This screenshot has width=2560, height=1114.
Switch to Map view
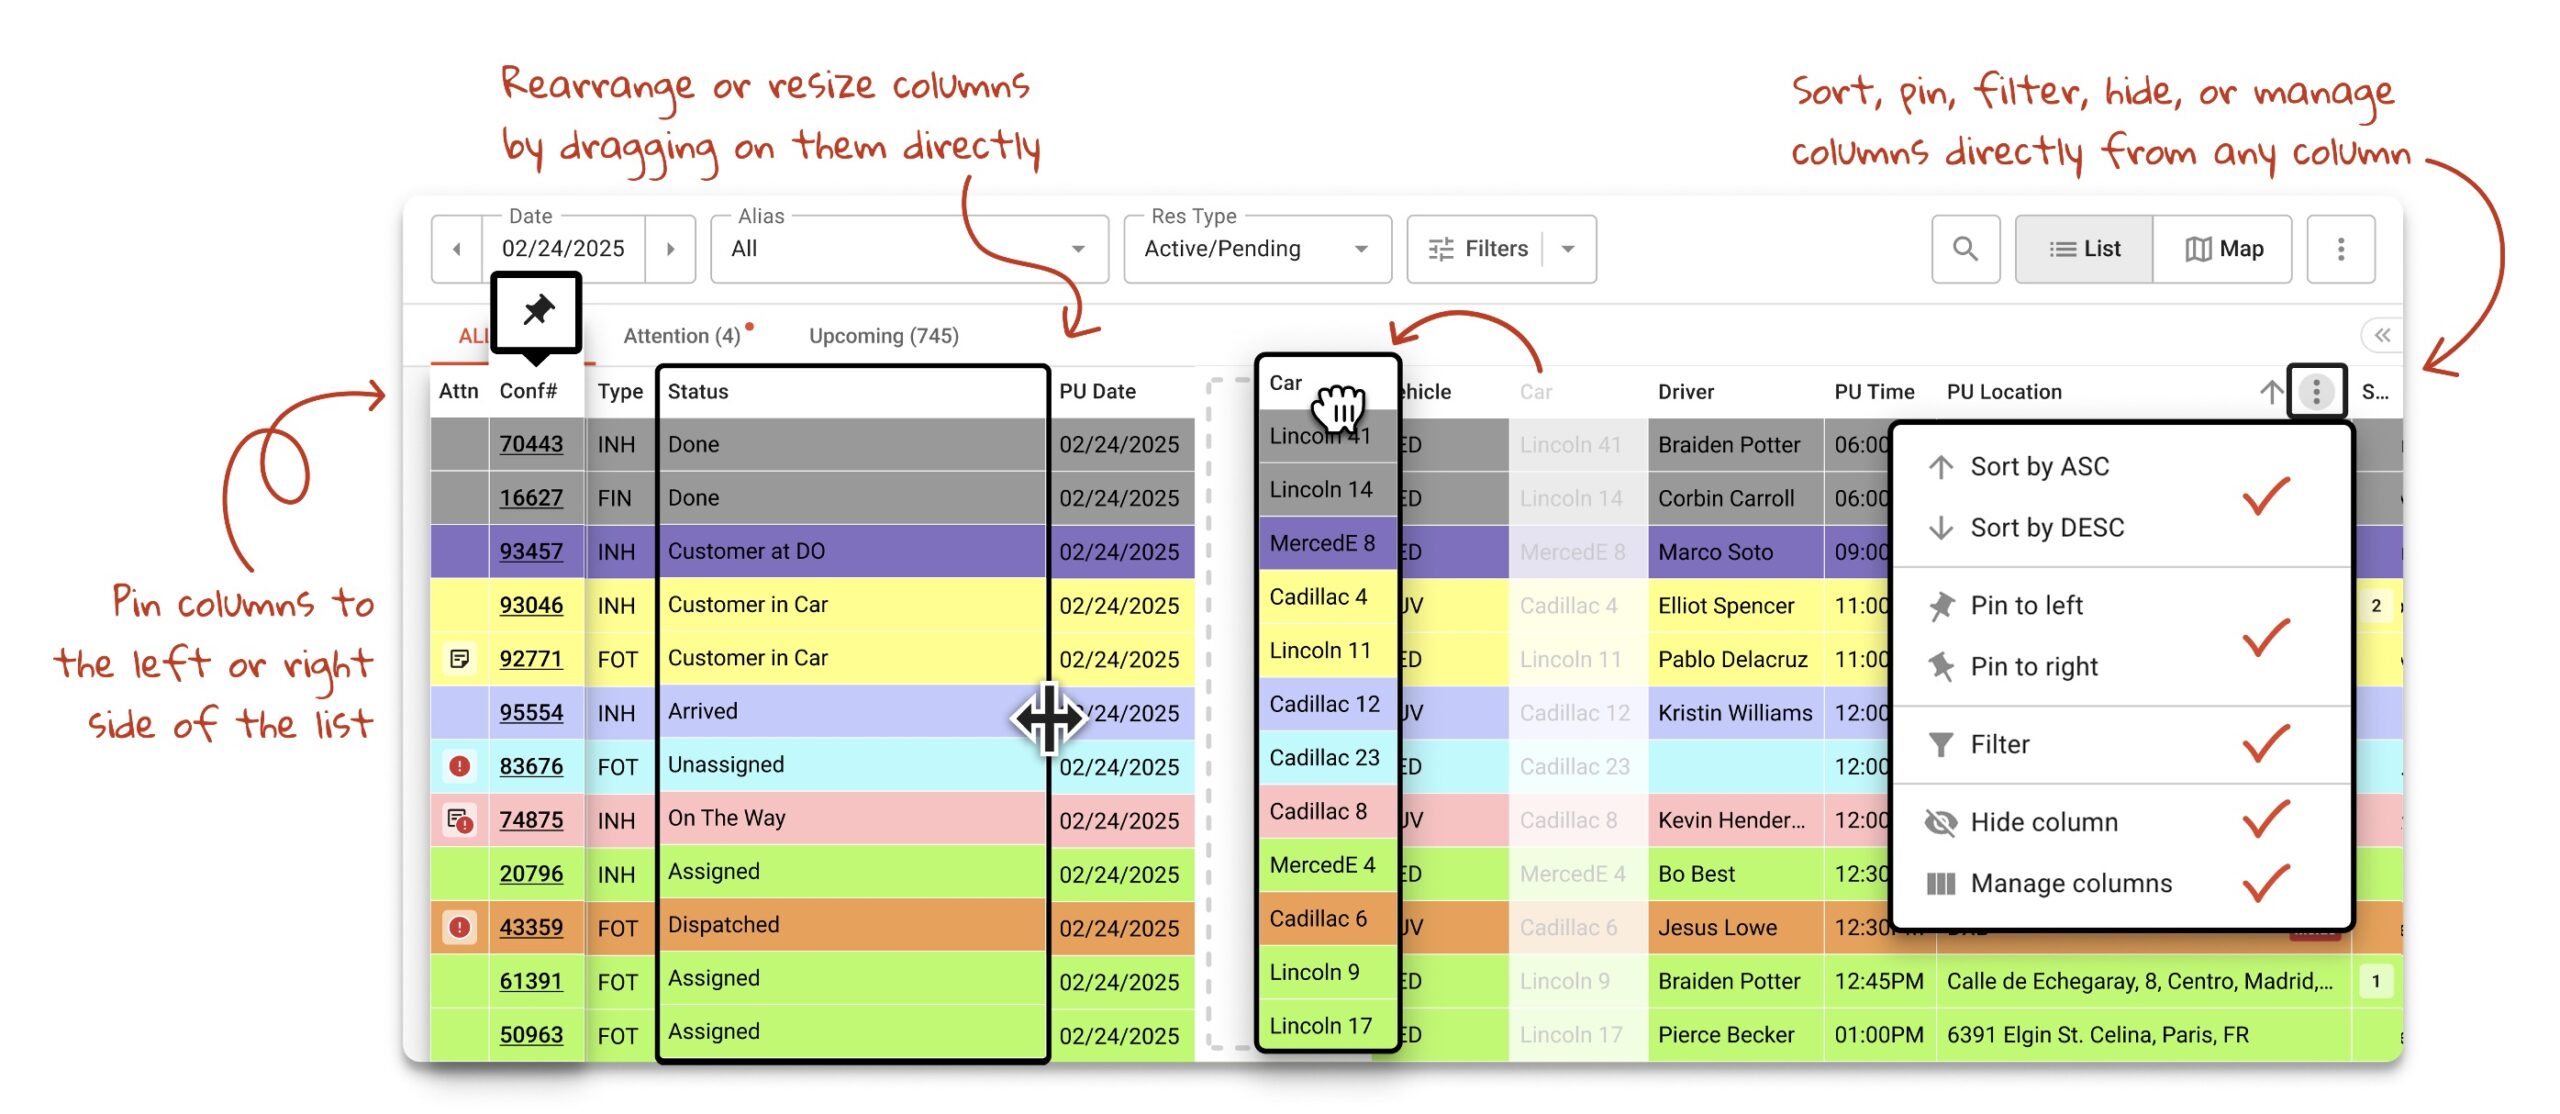2223,249
